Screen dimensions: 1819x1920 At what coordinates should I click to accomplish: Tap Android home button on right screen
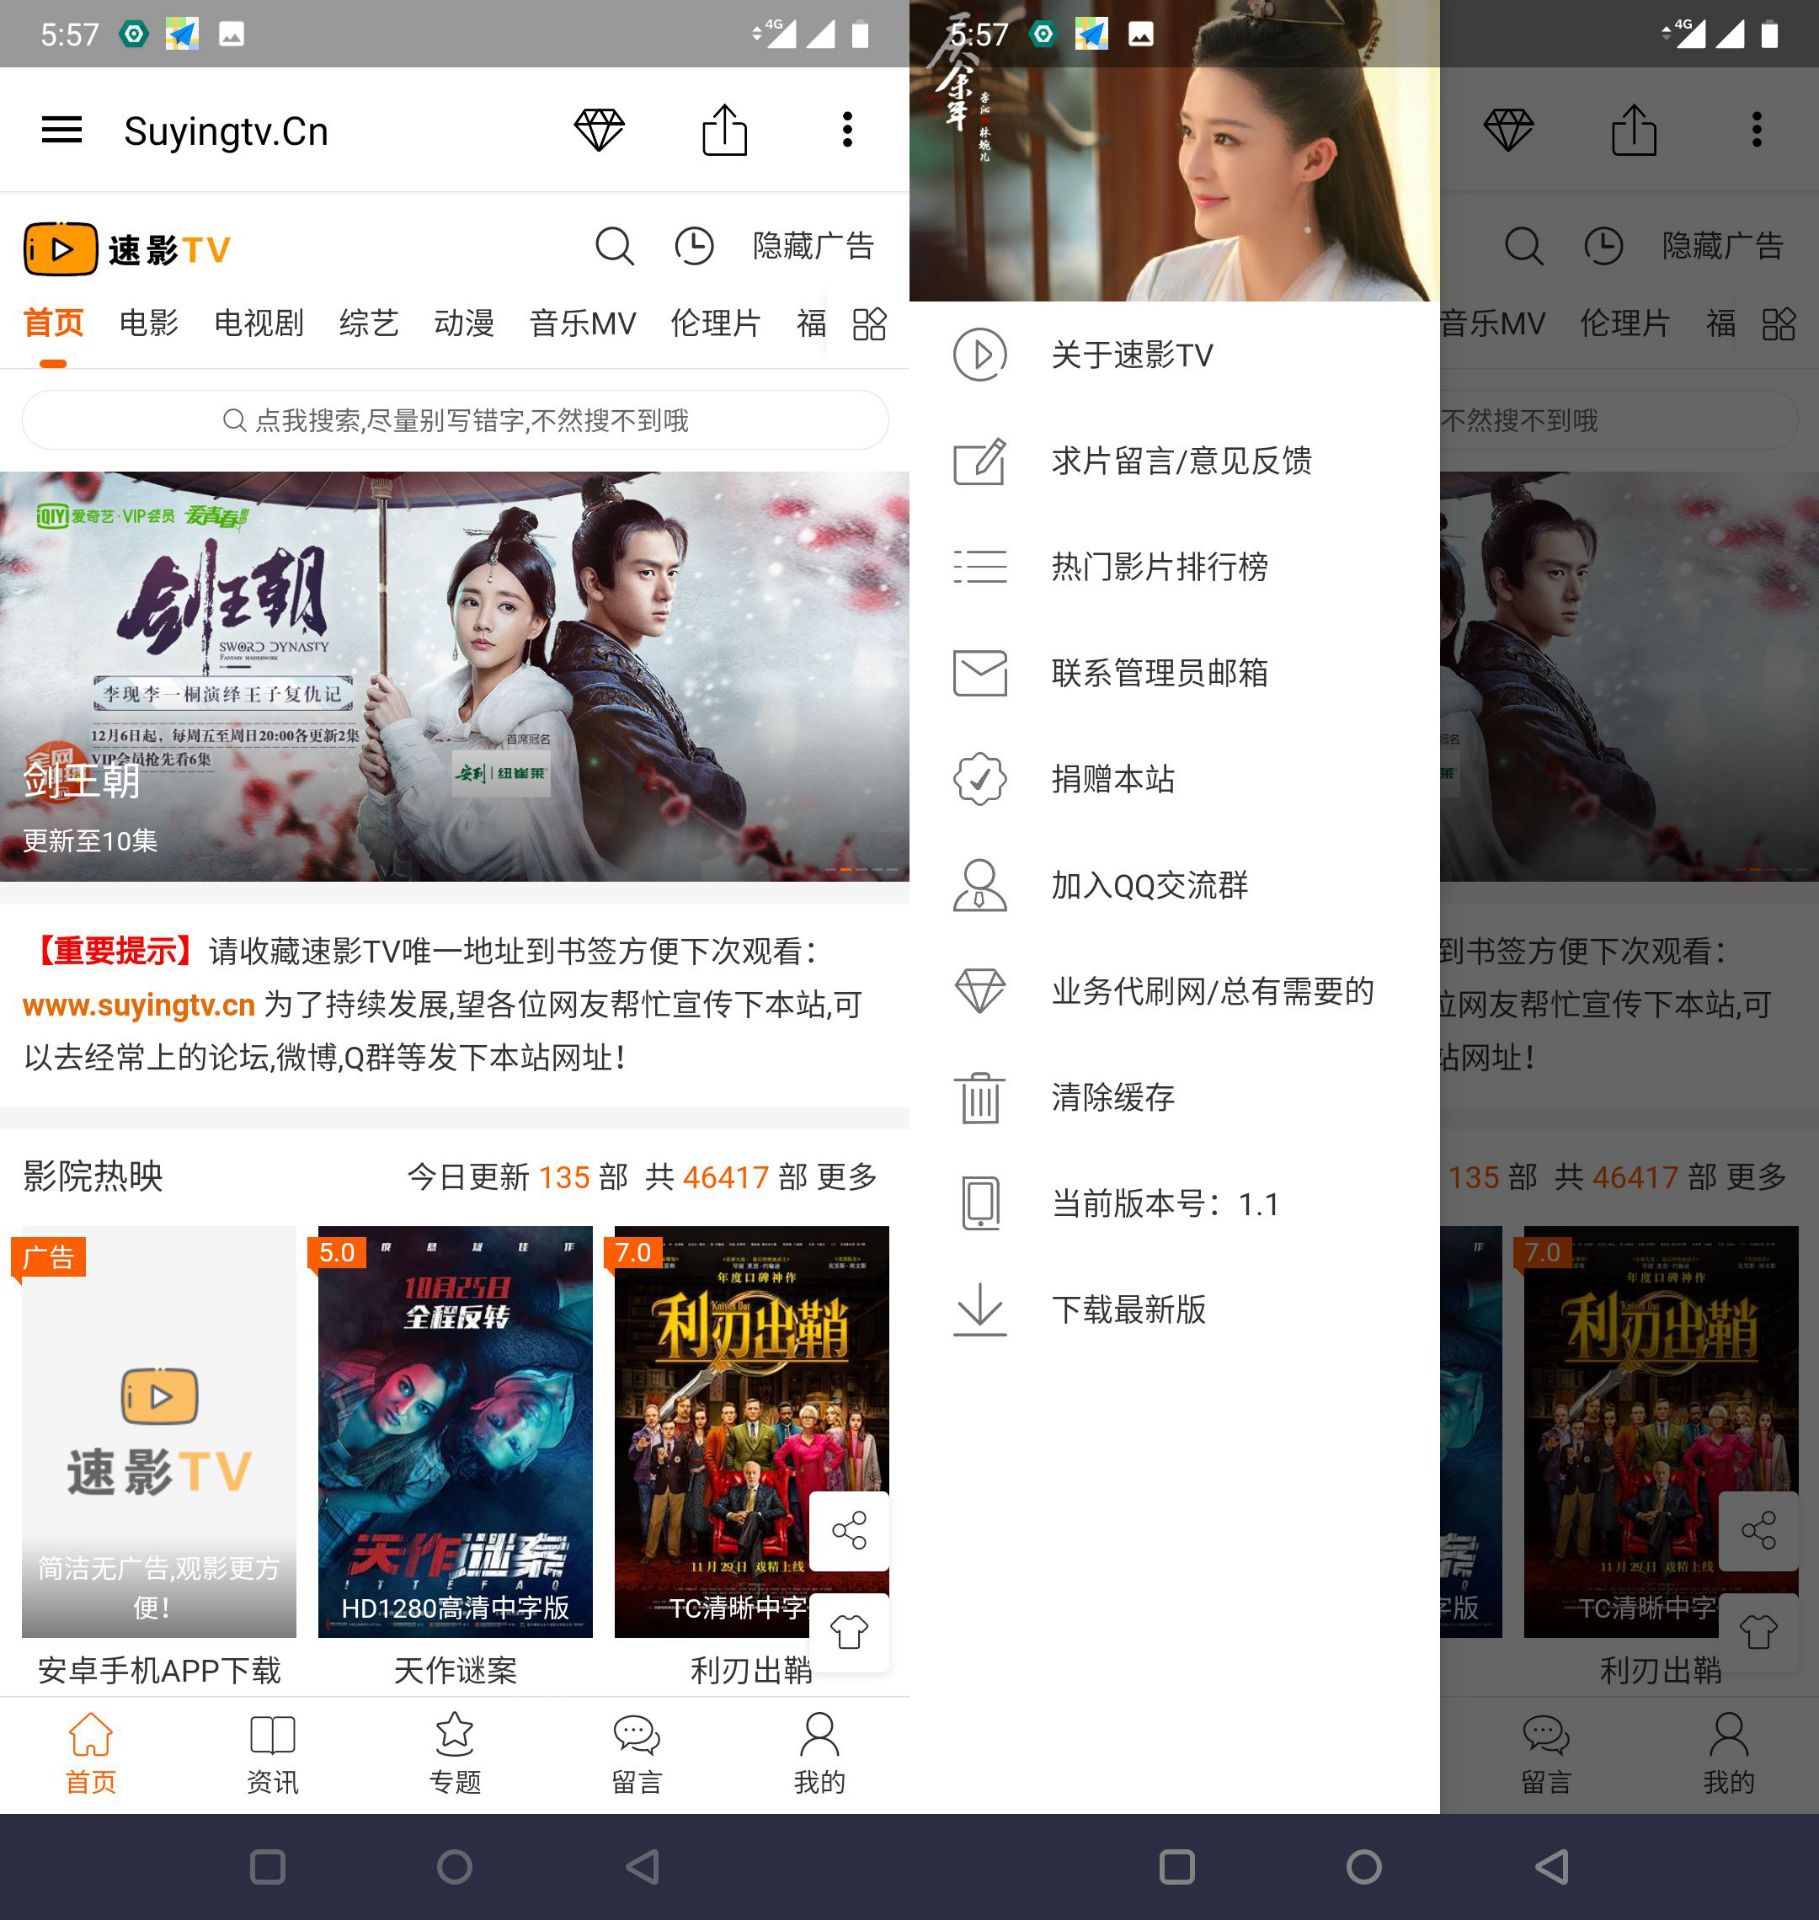click(x=1364, y=1866)
